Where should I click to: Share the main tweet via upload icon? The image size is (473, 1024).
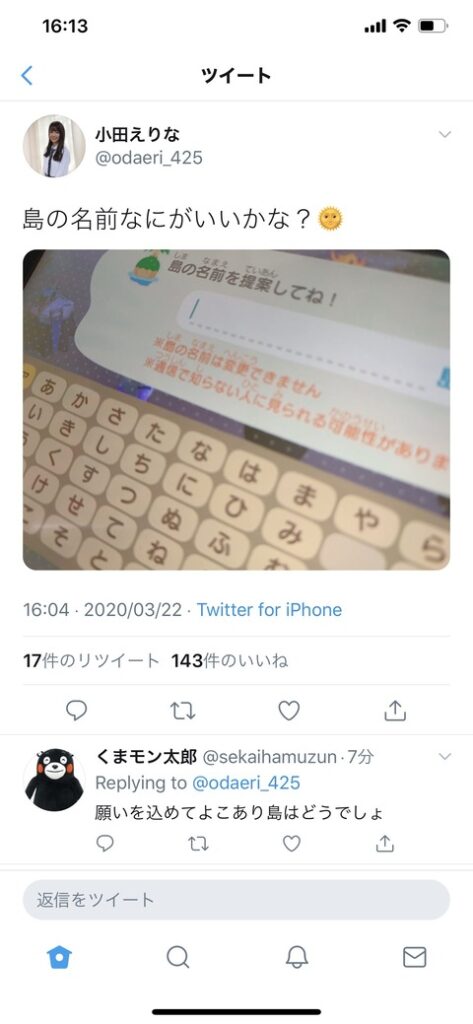395,710
